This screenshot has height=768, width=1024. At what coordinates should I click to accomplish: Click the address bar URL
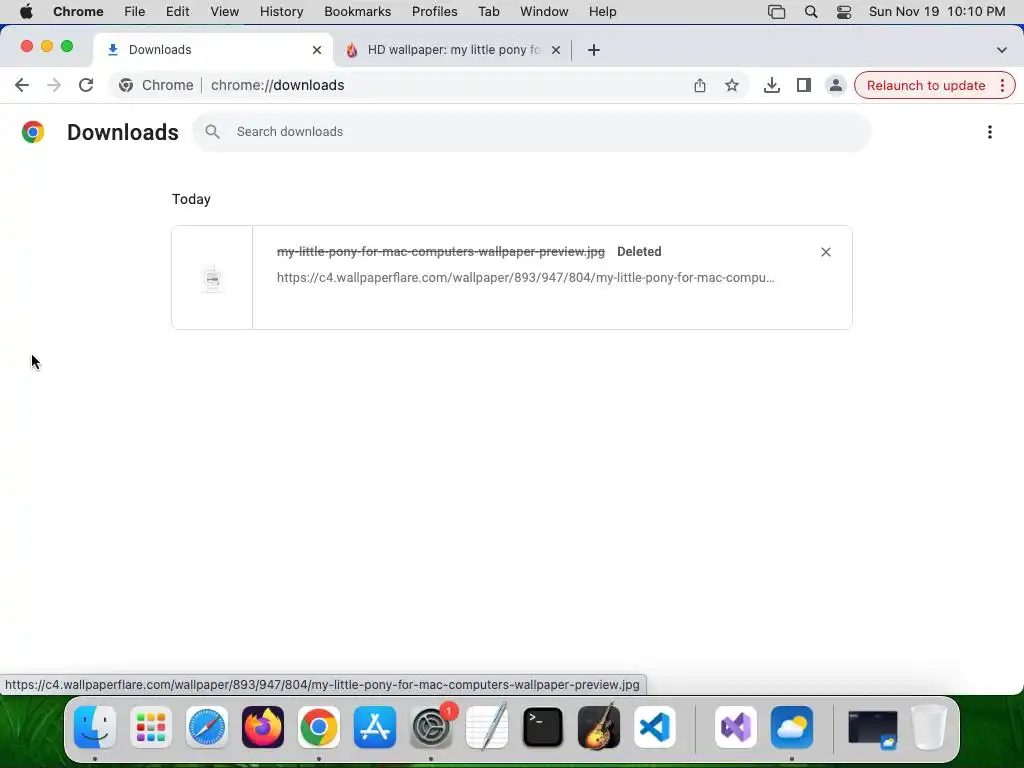(x=278, y=86)
